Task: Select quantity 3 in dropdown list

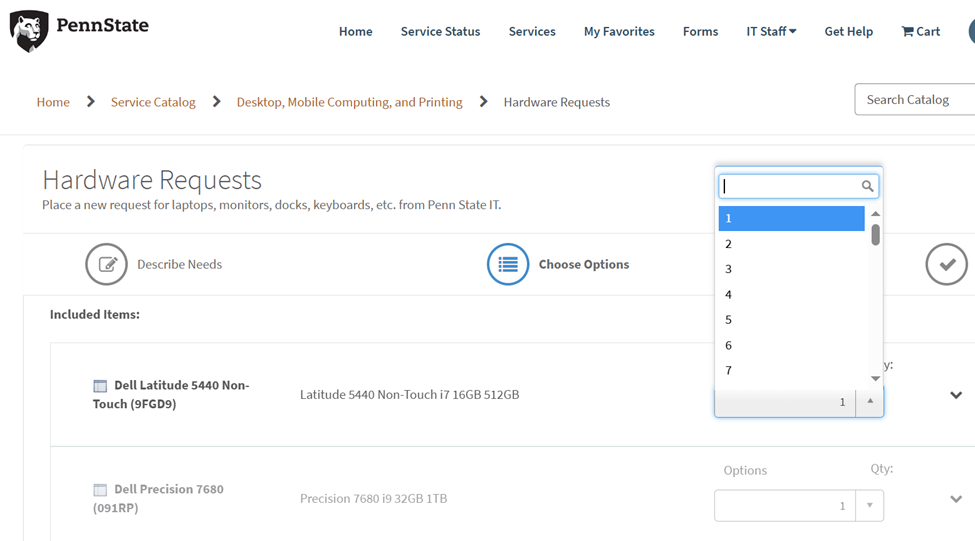Action: point(792,269)
